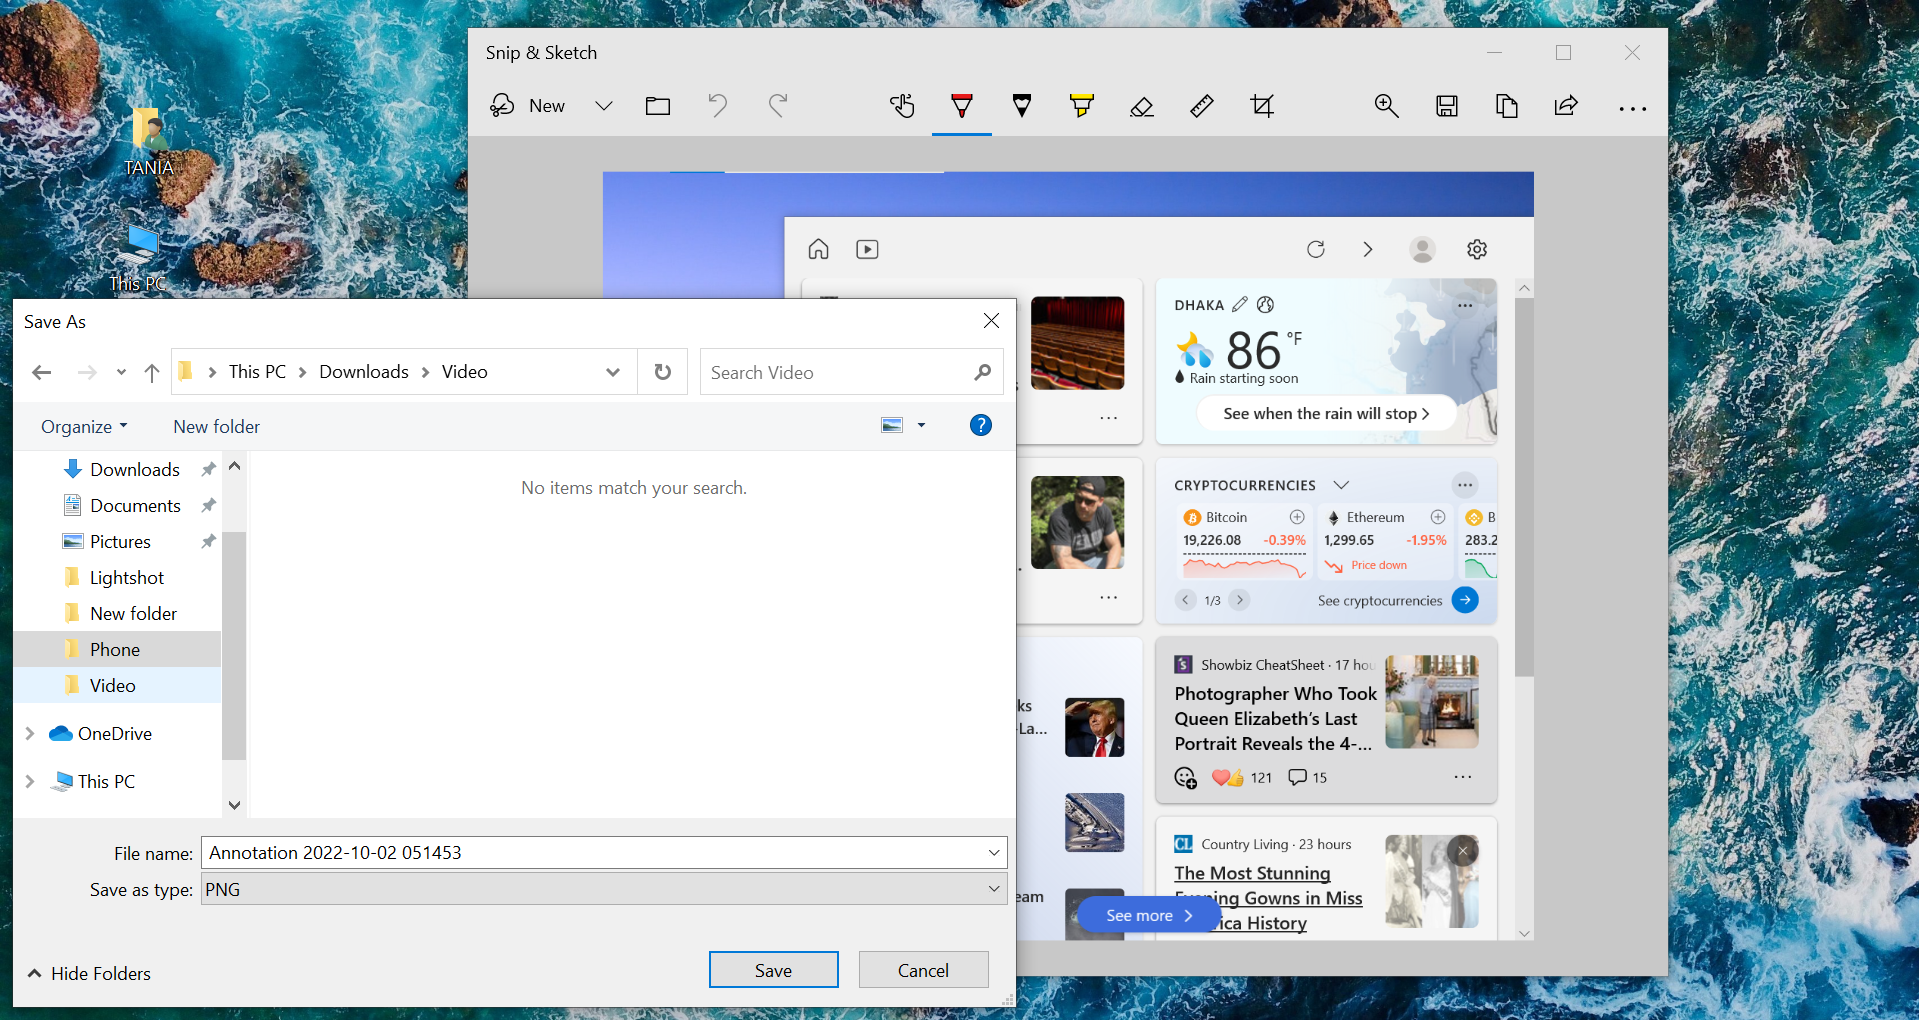Click Downloads in the address path

pos(364,372)
